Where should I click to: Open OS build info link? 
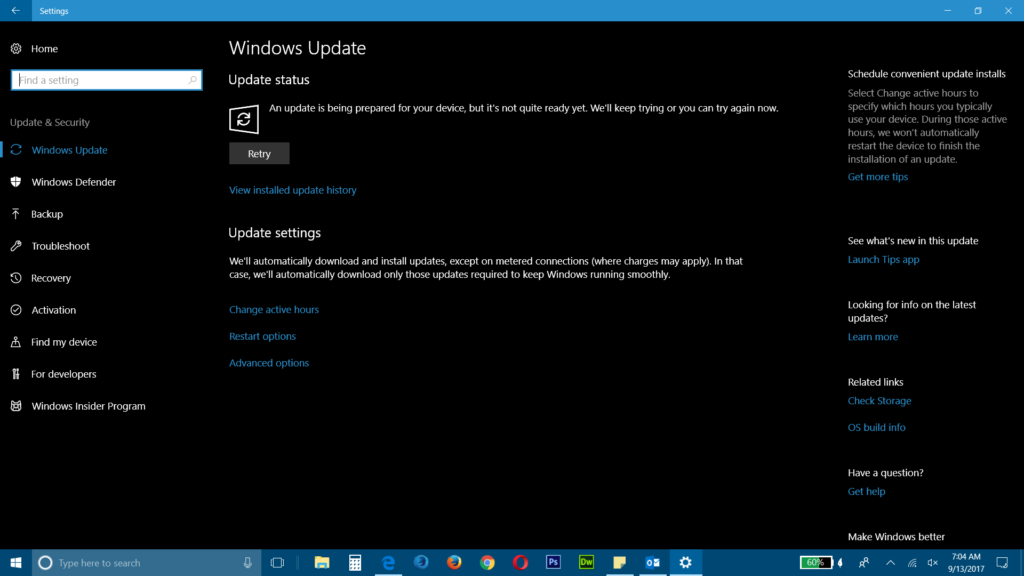[876, 428]
